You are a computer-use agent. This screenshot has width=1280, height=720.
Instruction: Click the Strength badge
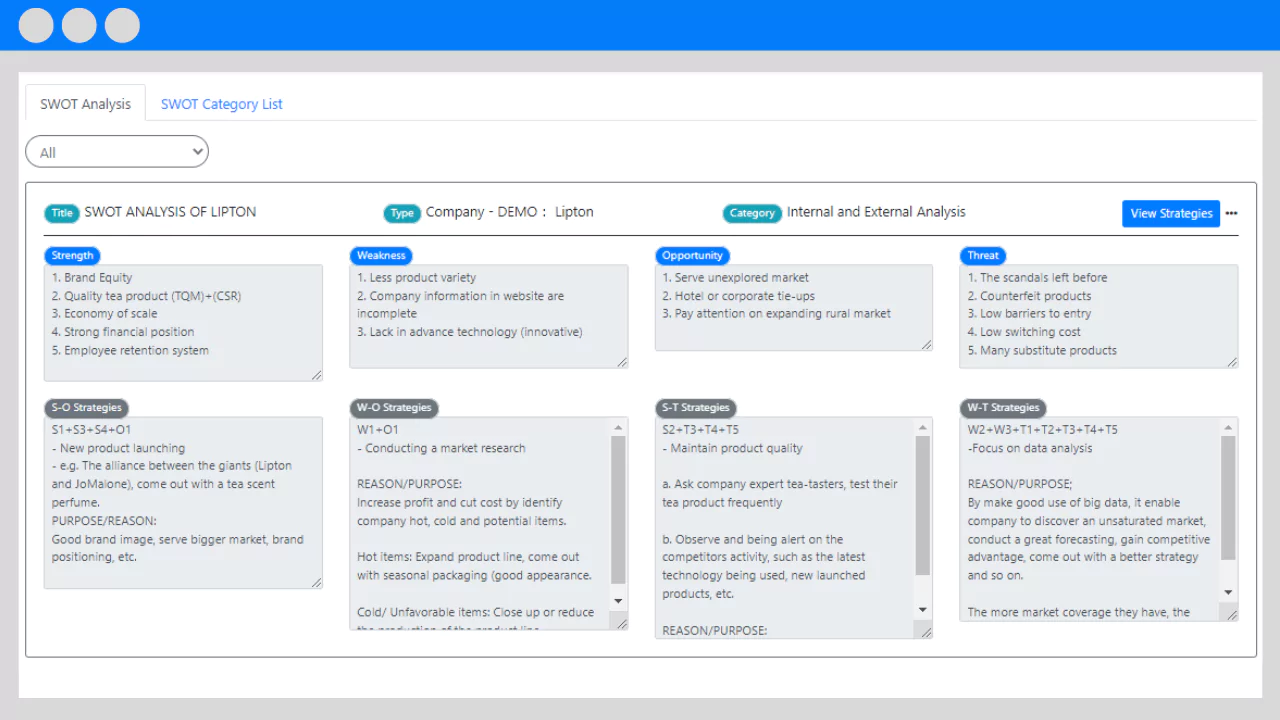(72, 256)
